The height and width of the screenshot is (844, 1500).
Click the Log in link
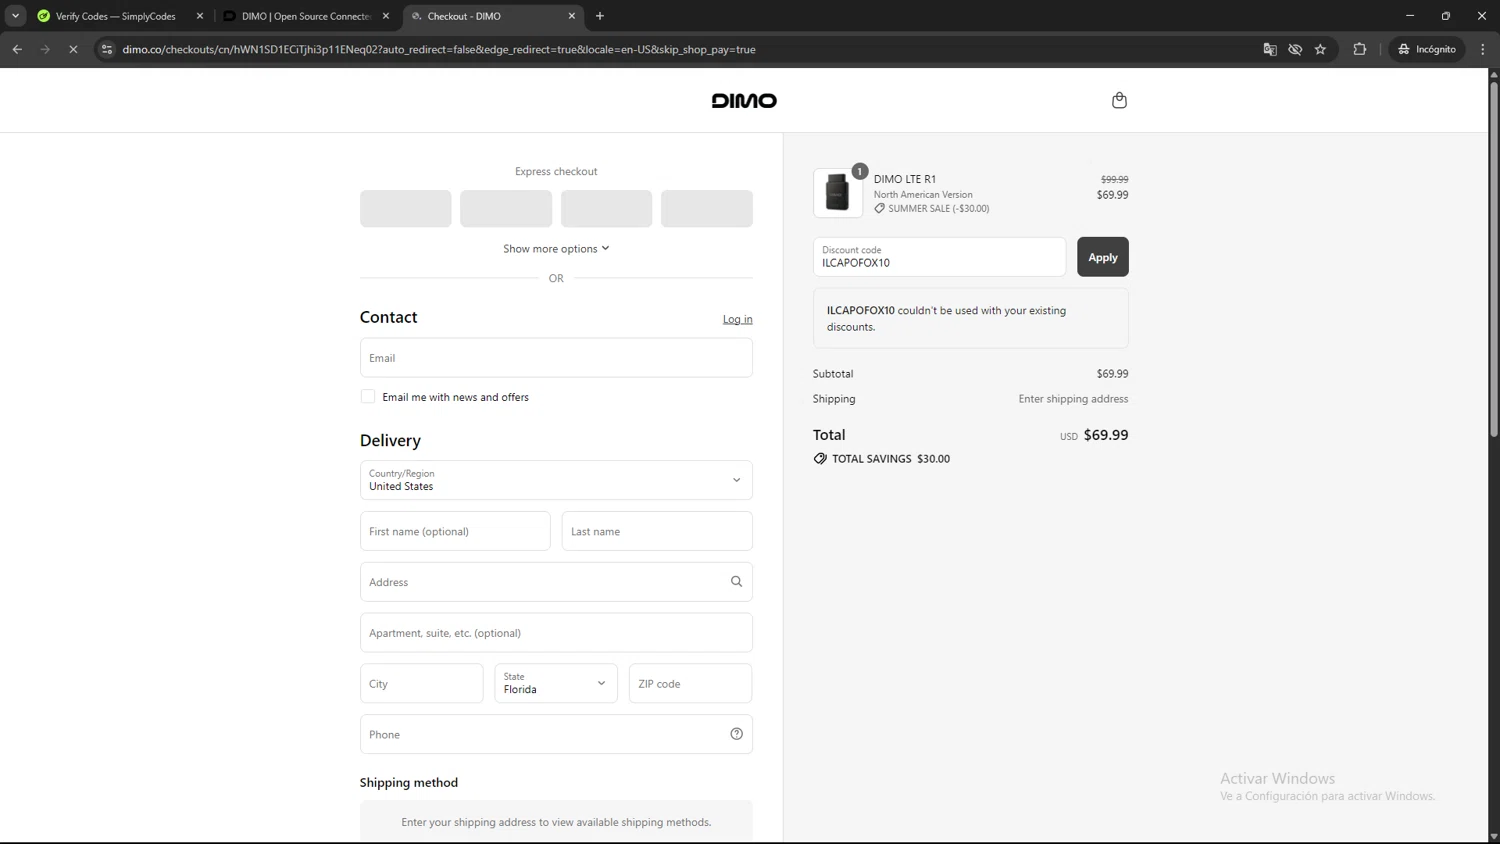[x=738, y=319]
